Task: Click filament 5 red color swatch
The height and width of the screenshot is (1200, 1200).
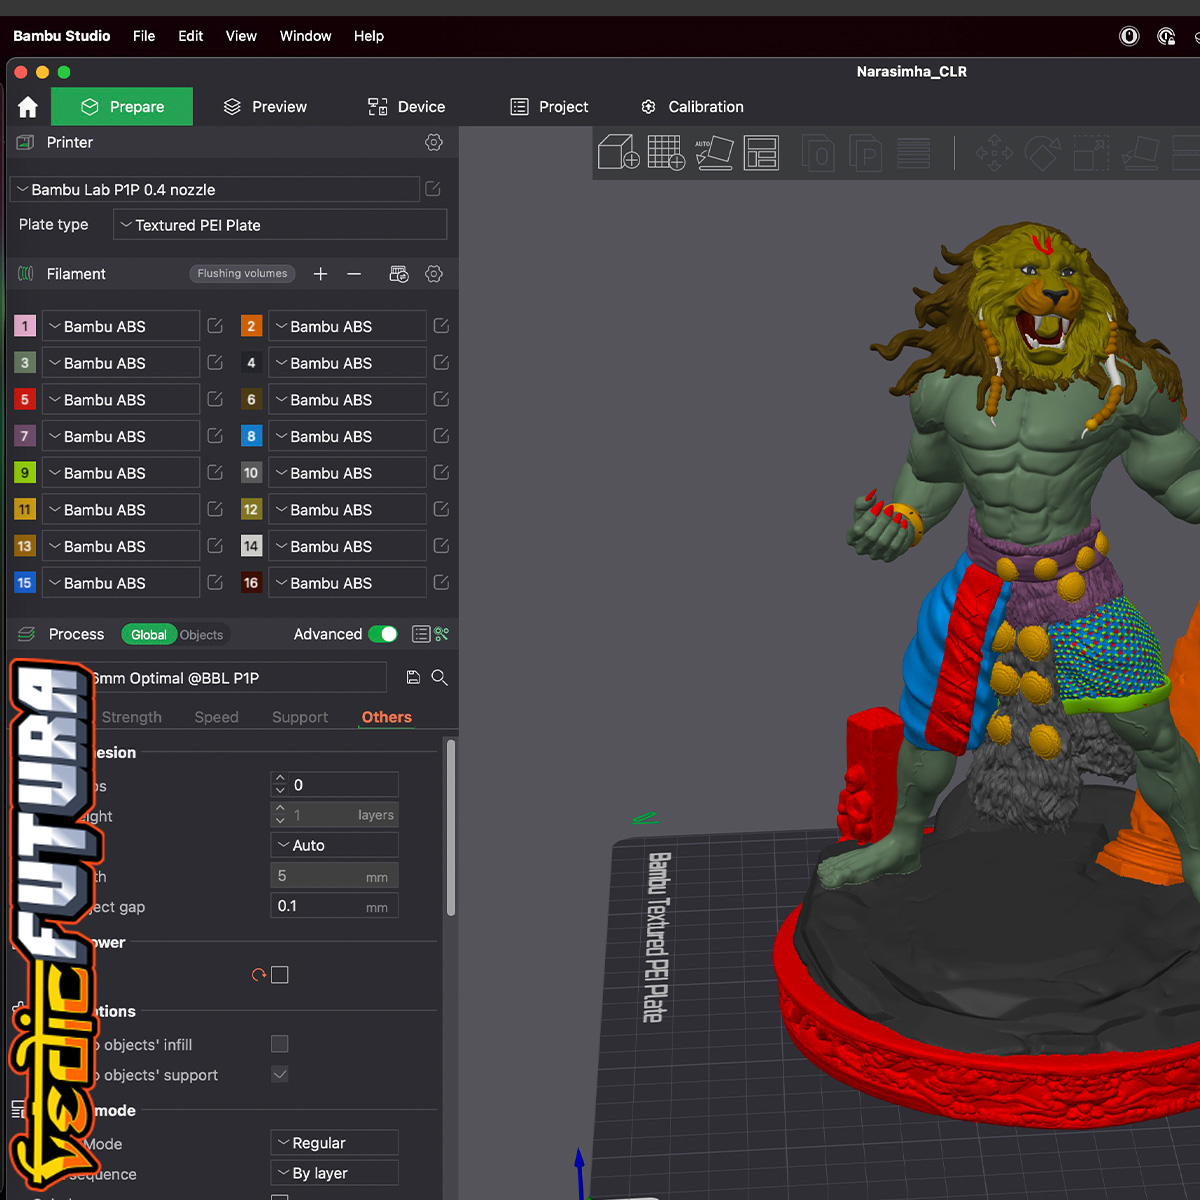Action: pos(25,399)
